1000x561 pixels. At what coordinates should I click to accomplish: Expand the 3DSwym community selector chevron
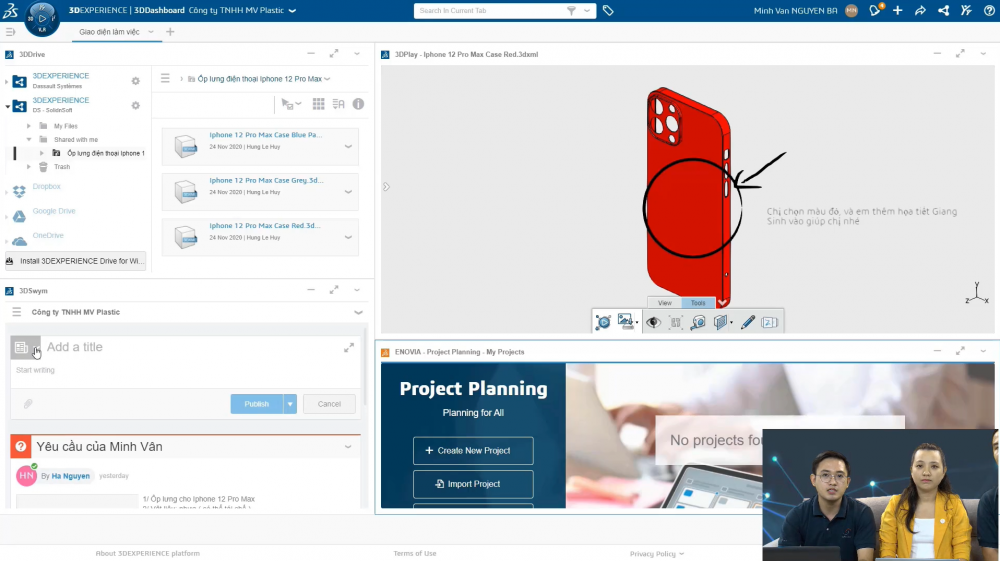[x=358, y=312]
